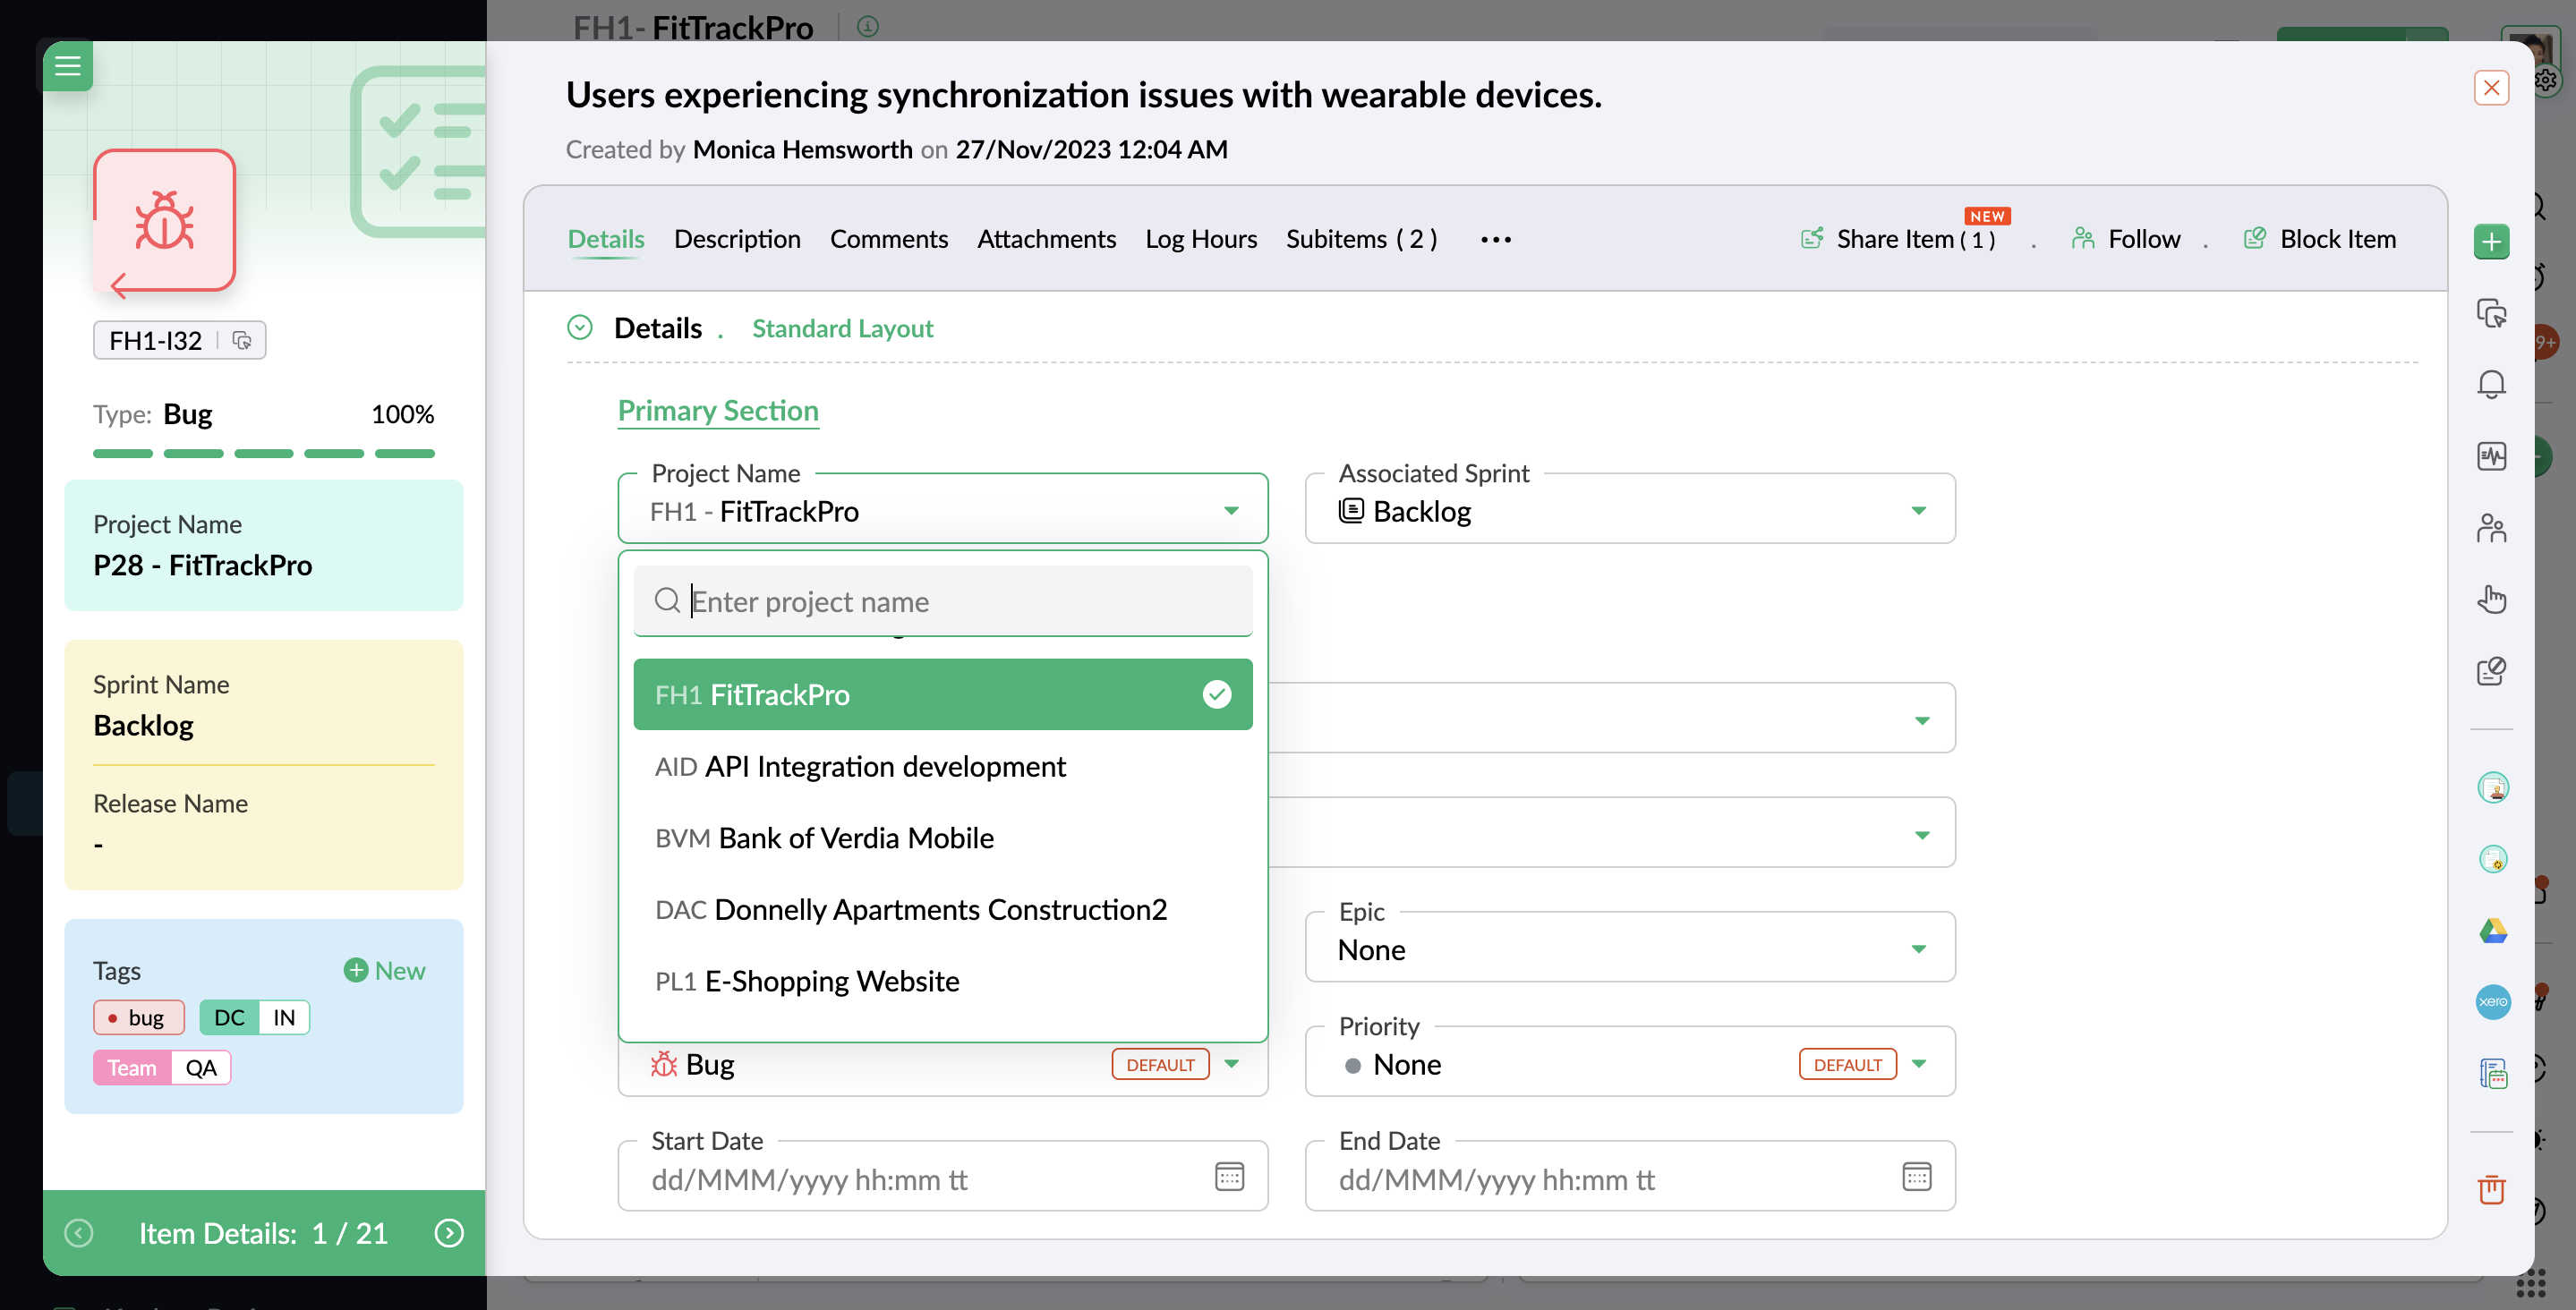Click the DC IN tag
This screenshot has height=1310, width=2576.
click(254, 1017)
